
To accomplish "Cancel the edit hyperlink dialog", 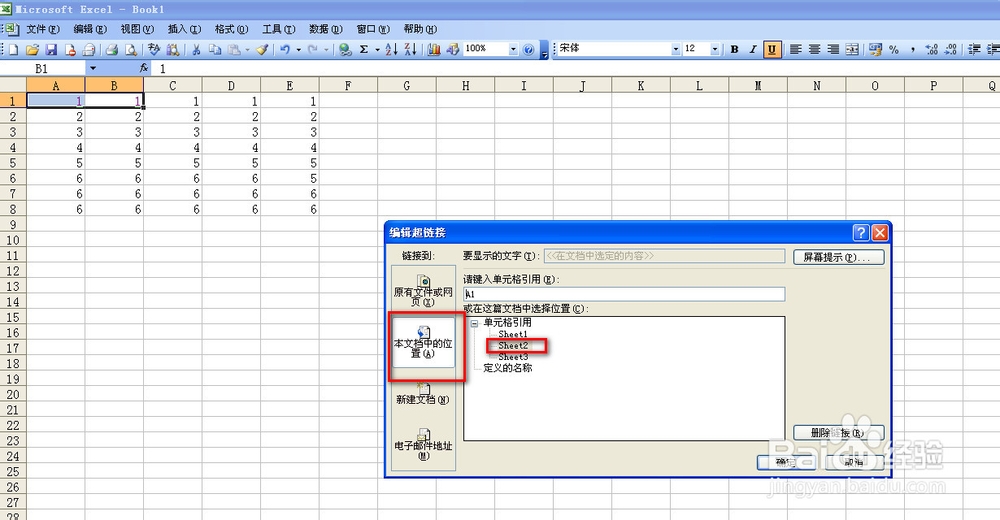I will 855,462.
